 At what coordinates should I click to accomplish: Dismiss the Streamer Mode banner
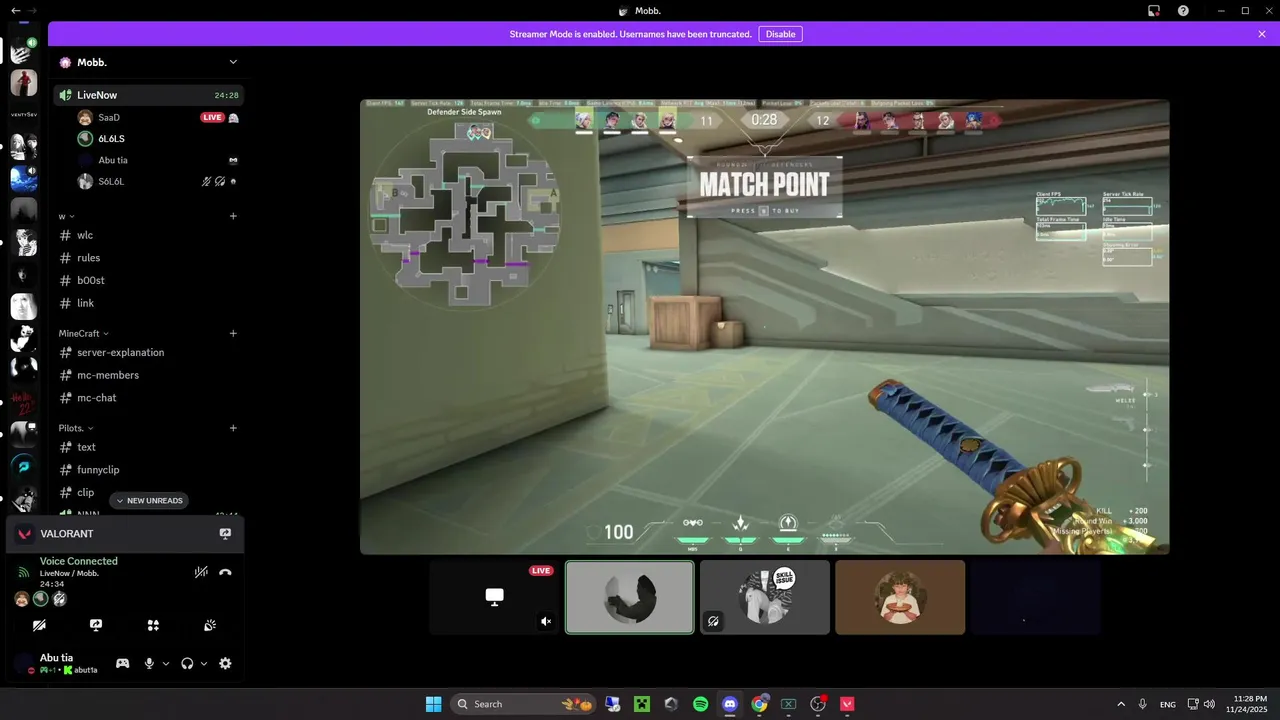1262,34
